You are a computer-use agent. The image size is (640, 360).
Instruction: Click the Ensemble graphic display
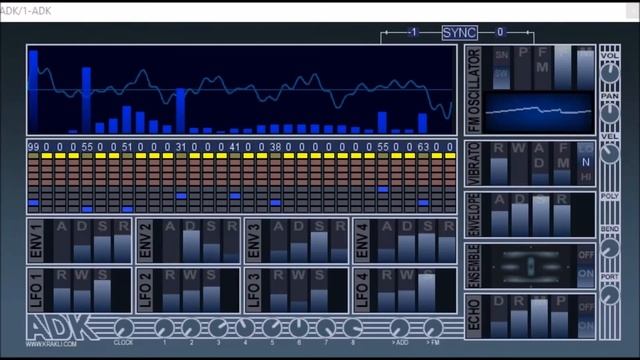(x=531, y=266)
